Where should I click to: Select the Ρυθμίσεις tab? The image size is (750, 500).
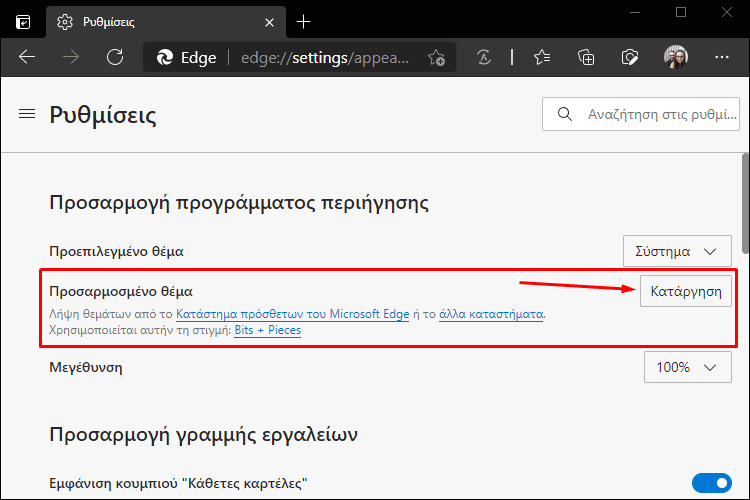pyautogui.click(x=165, y=22)
